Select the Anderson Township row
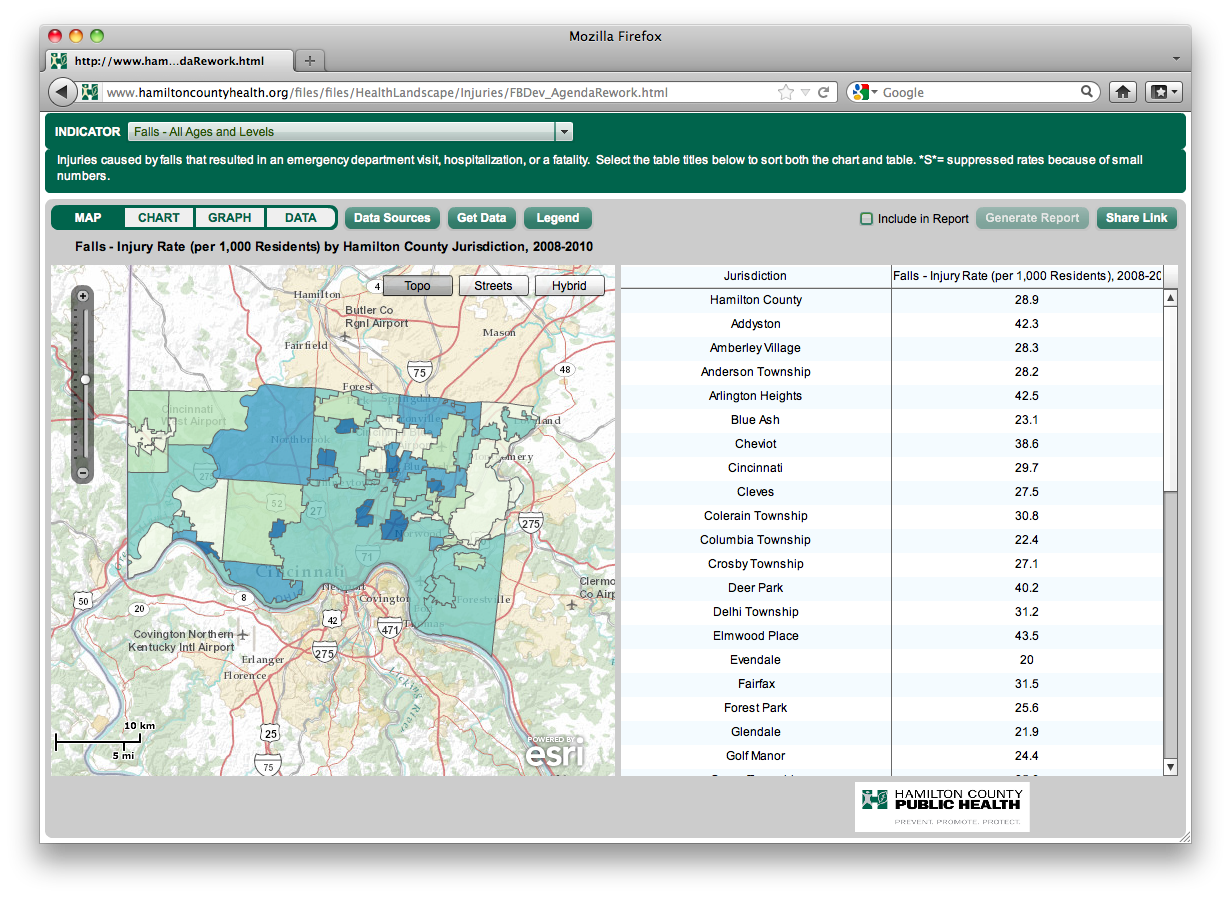1231x898 pixels. pos(892,372)
